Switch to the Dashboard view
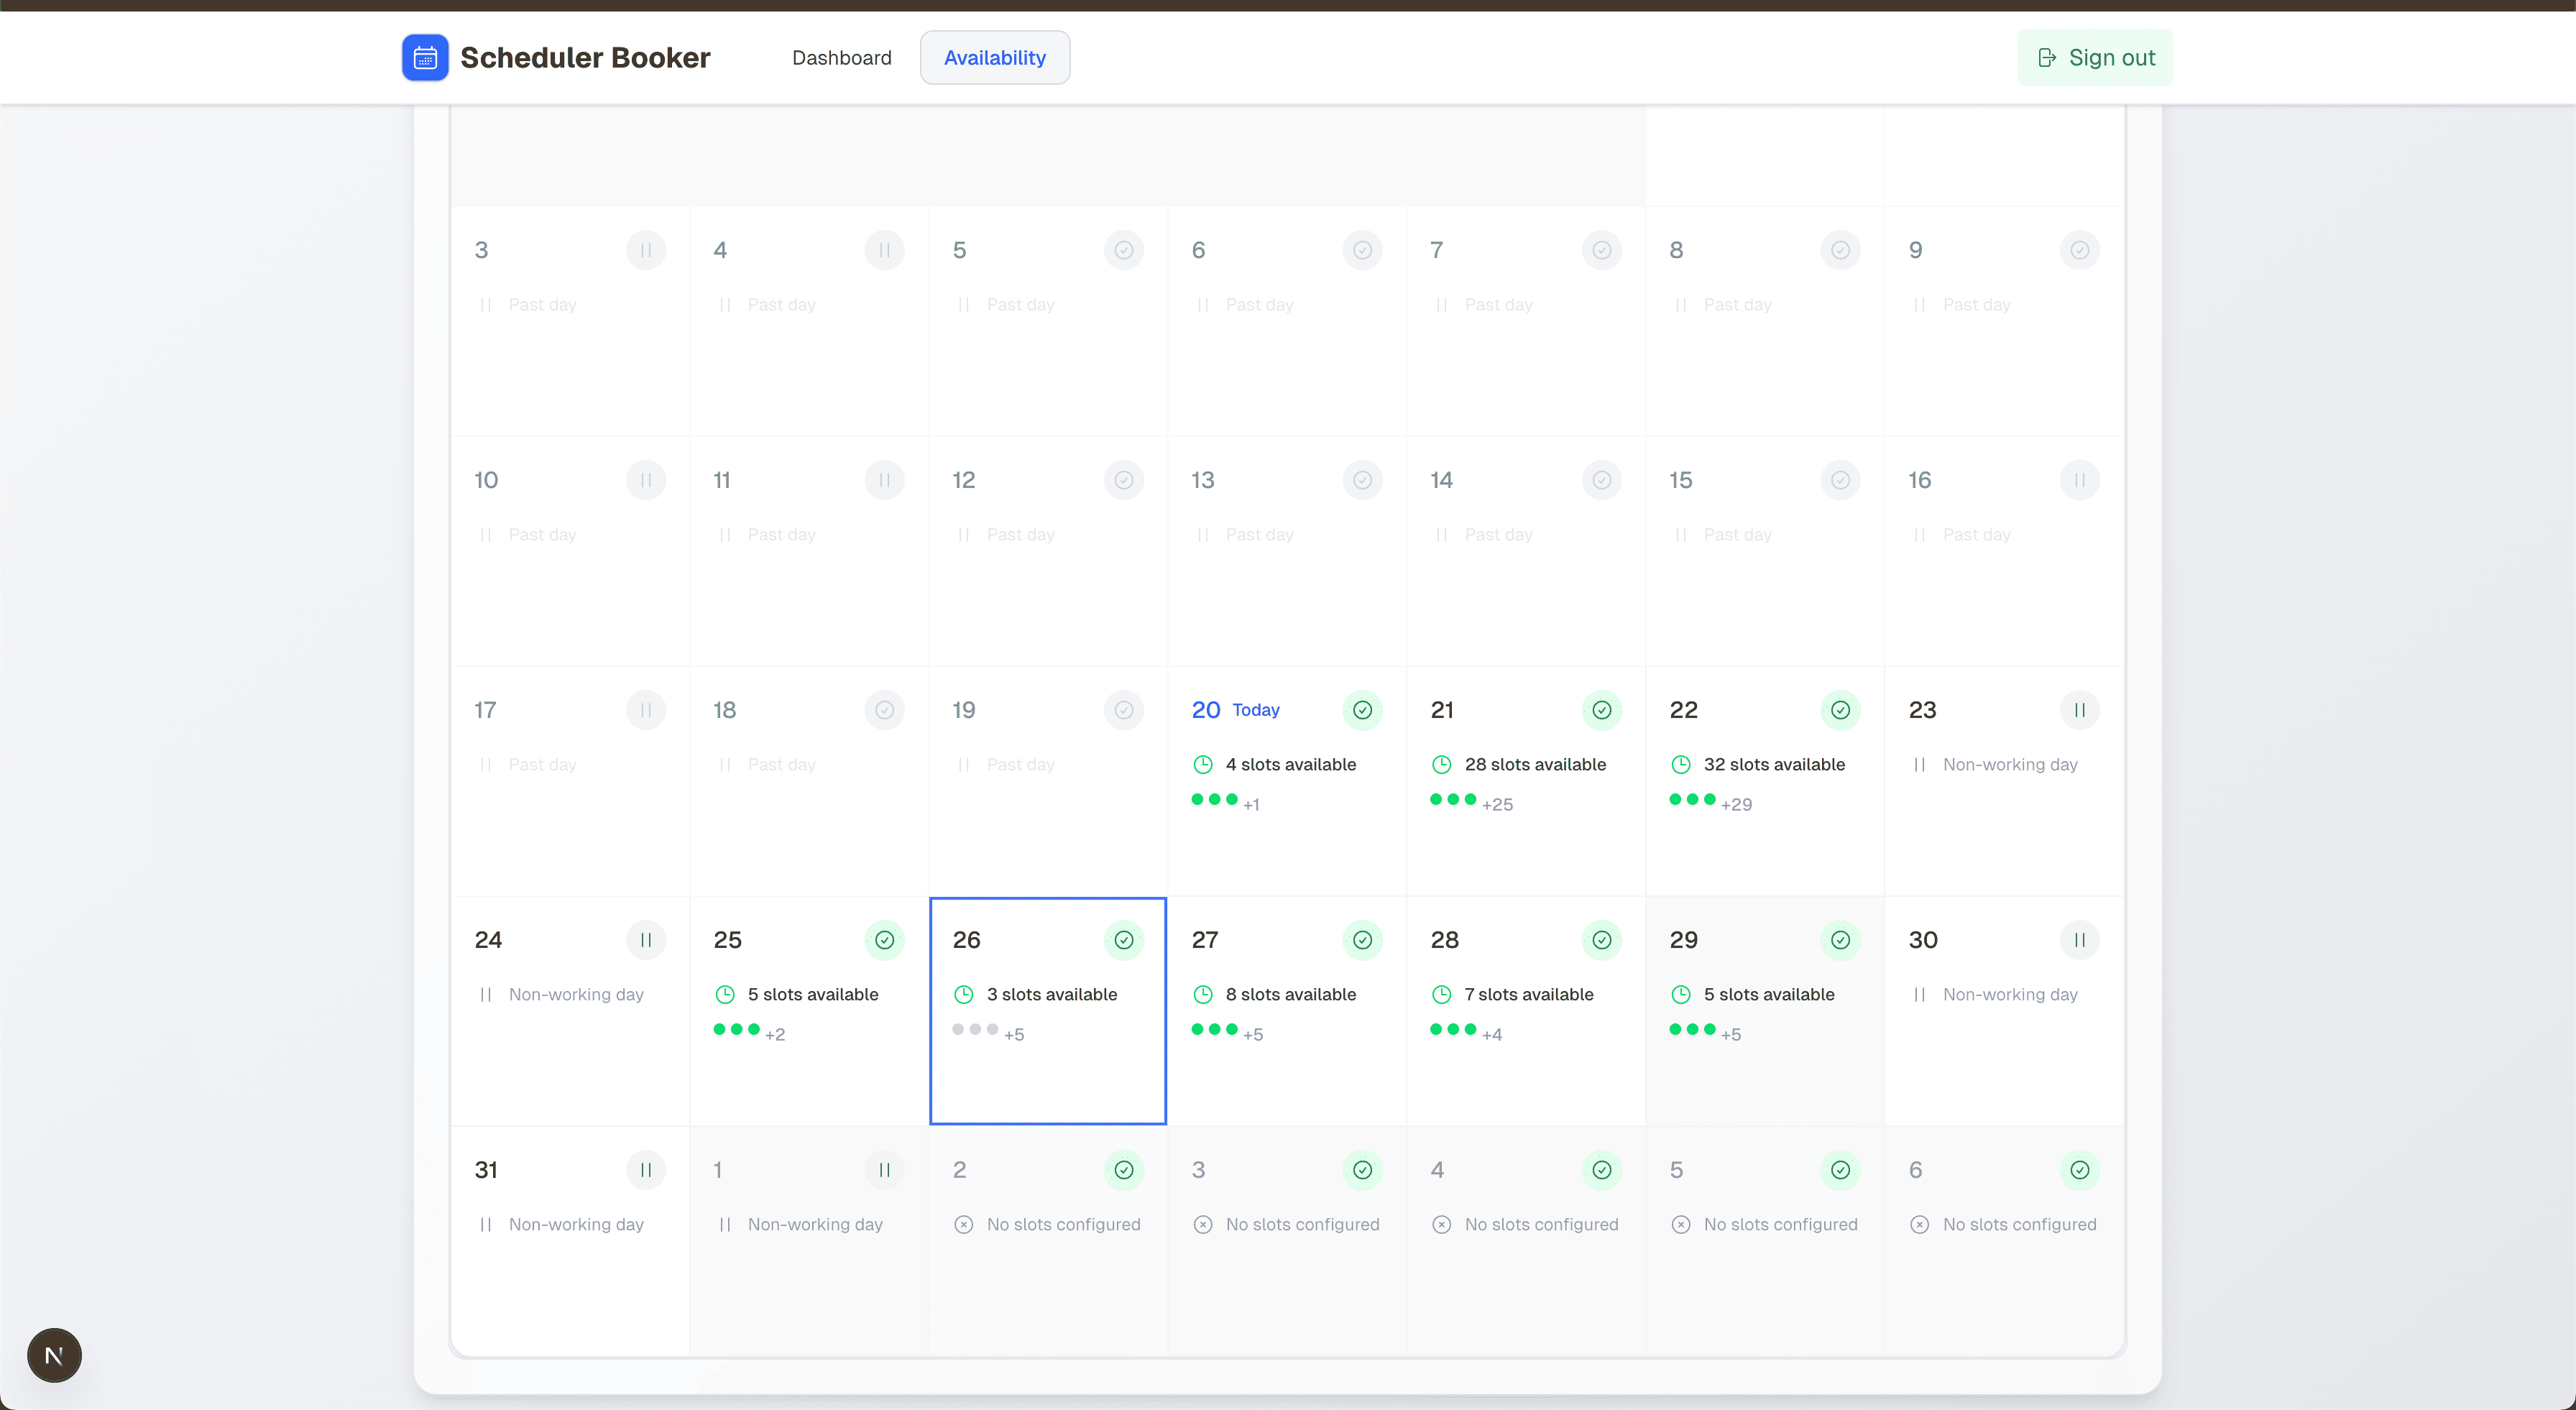This screenshot has width=2576, height=1410. [841, 57]
